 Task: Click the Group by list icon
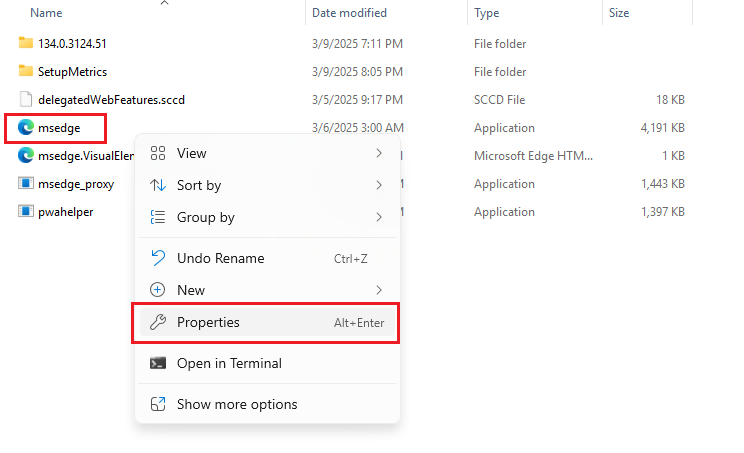coord(158,217)
